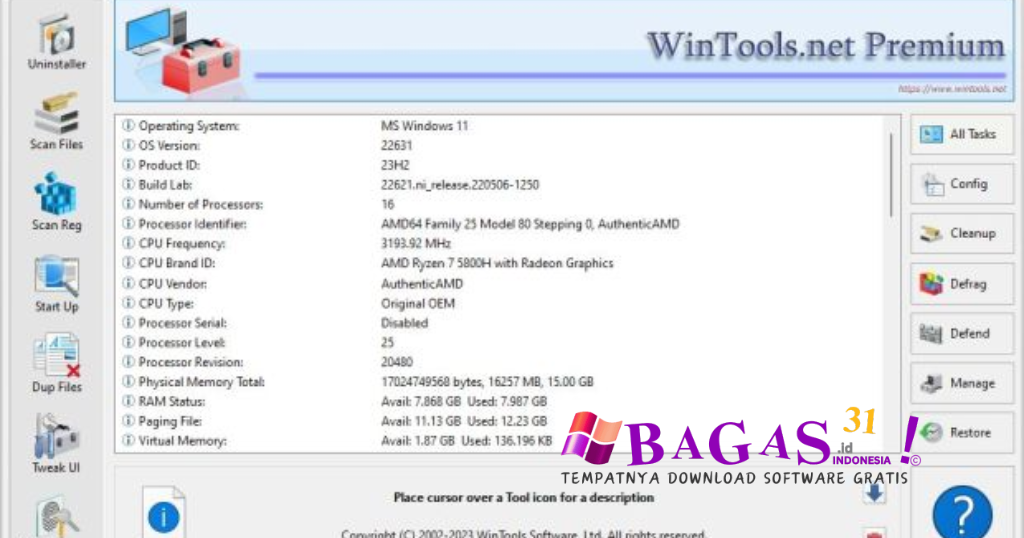1024x538 pixels.
Task: Select the CPU Vendor row
Action: pyautogui.click(x=502, y=284)
